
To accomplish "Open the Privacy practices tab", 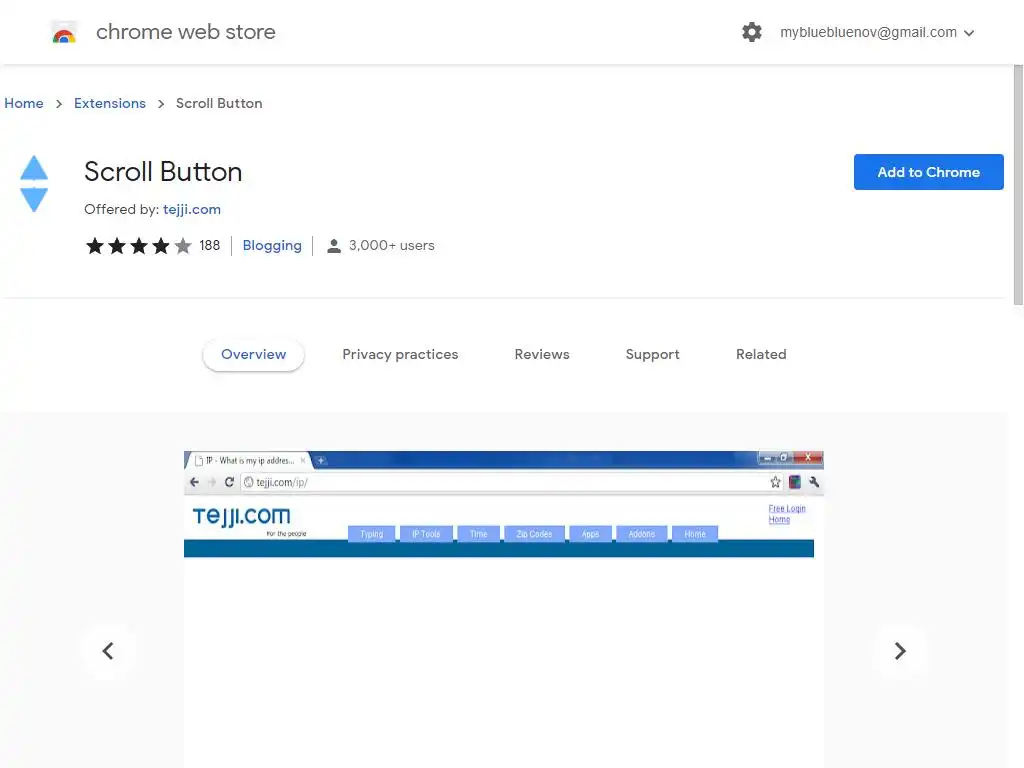I will (400, 355).
